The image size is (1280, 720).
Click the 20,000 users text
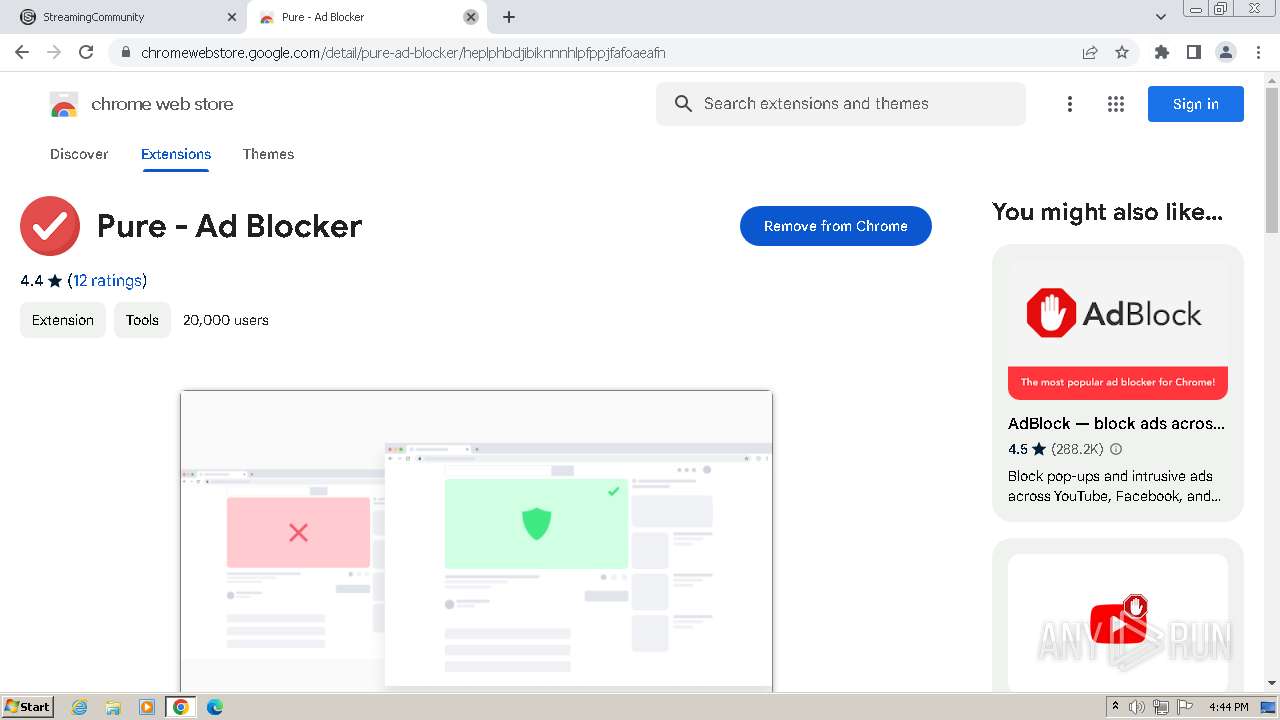tap(226, 320)
